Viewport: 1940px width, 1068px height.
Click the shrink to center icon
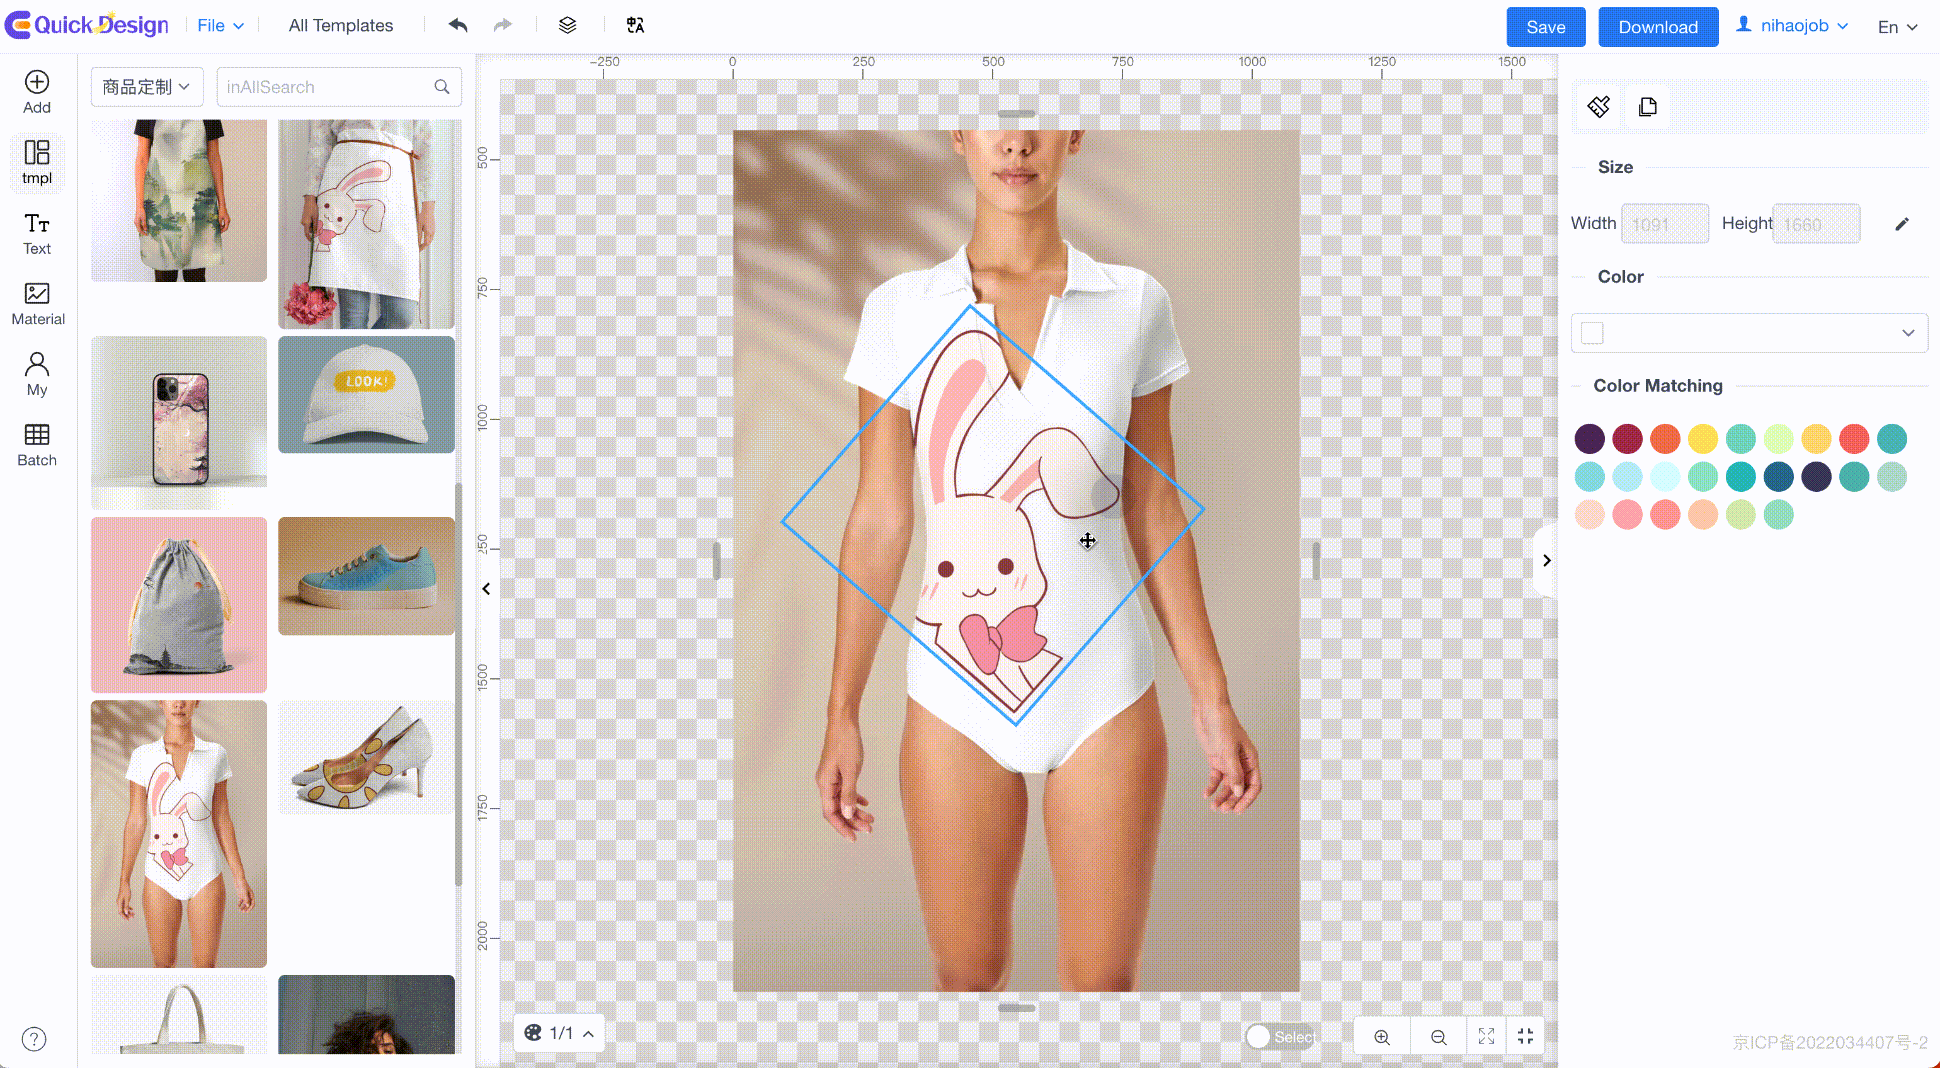pos(1525,1037)
